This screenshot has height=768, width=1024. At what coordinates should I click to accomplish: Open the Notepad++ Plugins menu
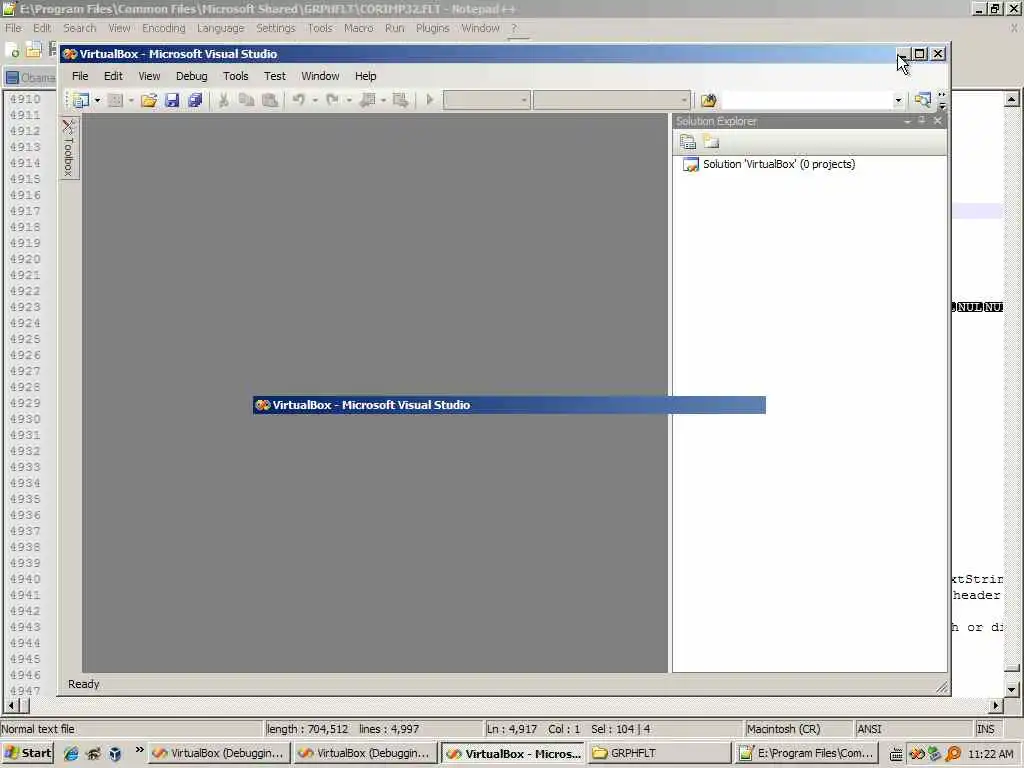(x=432, y=28)
